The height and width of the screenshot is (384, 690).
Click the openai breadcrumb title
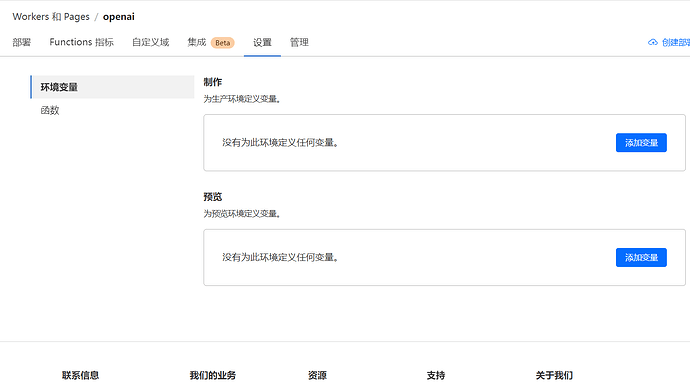[x=119, y=17]
